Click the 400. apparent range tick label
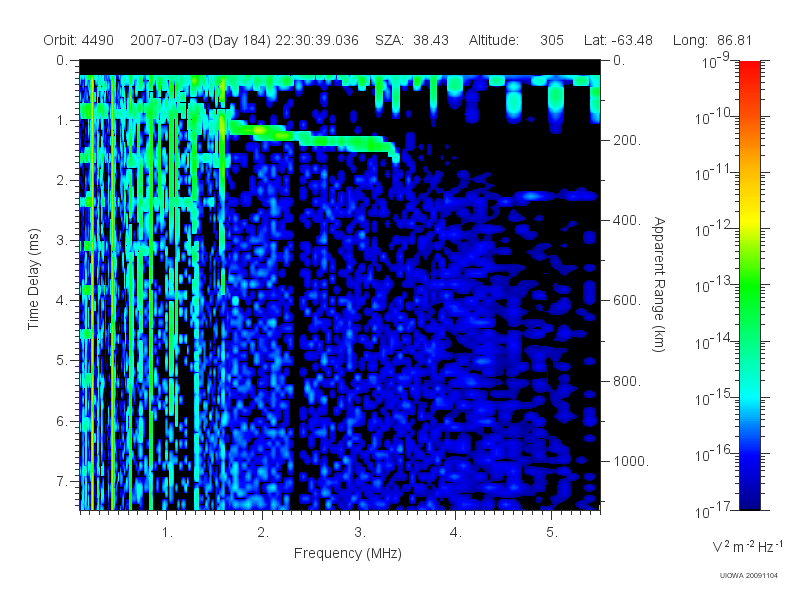Screen dimensions: 800x600 pos(627,220)
